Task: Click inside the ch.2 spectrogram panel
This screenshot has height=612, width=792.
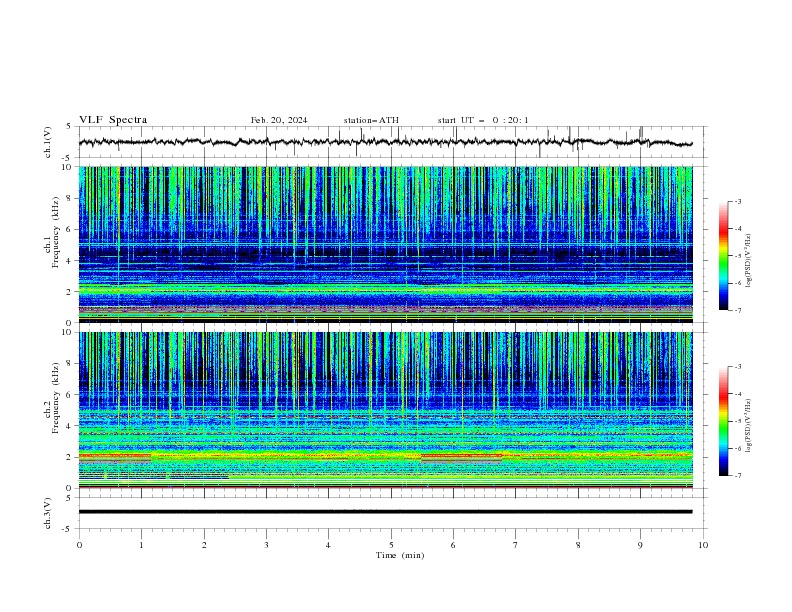Action: point(385,410)
